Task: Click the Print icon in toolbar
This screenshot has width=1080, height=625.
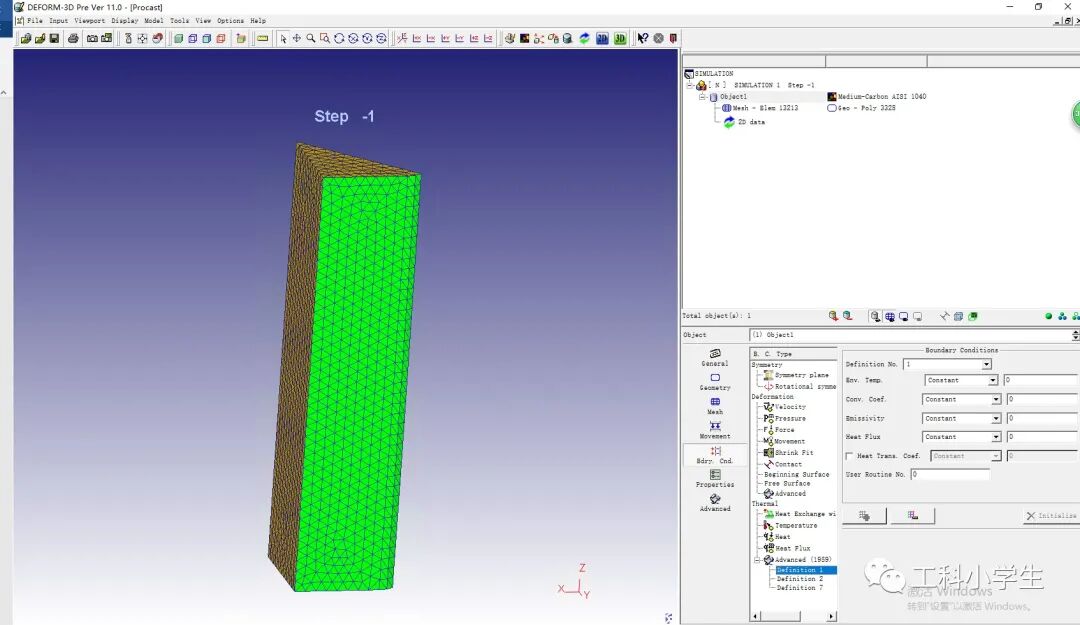Action: 73,39
